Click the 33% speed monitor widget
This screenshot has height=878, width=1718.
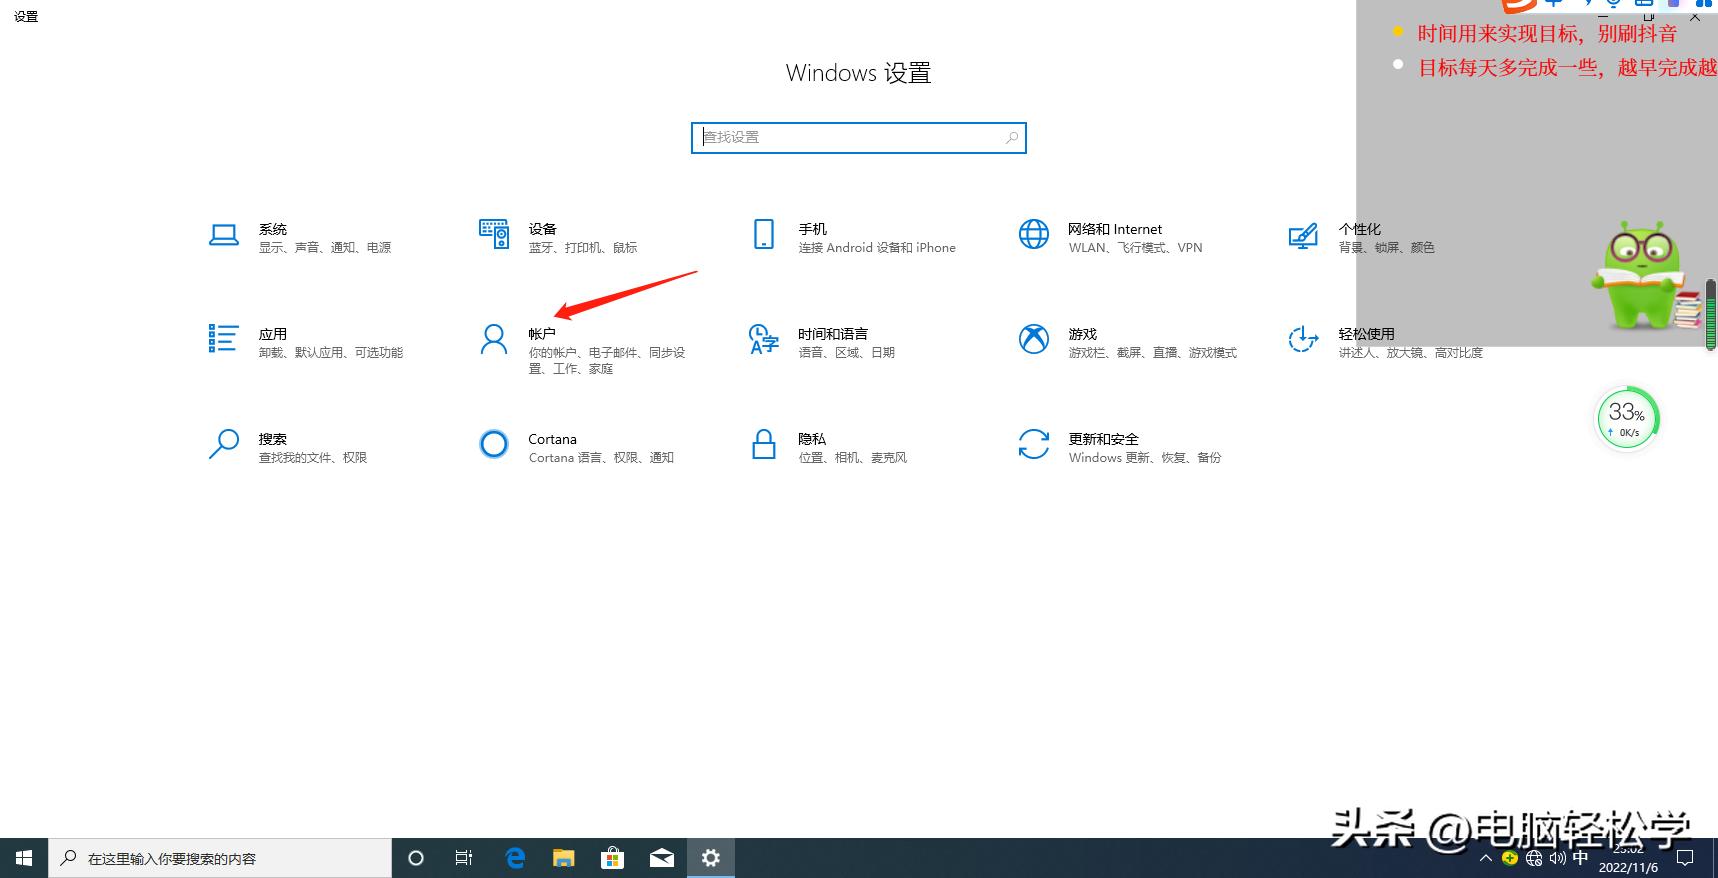pyautogui.click(x=1627, y=418)
